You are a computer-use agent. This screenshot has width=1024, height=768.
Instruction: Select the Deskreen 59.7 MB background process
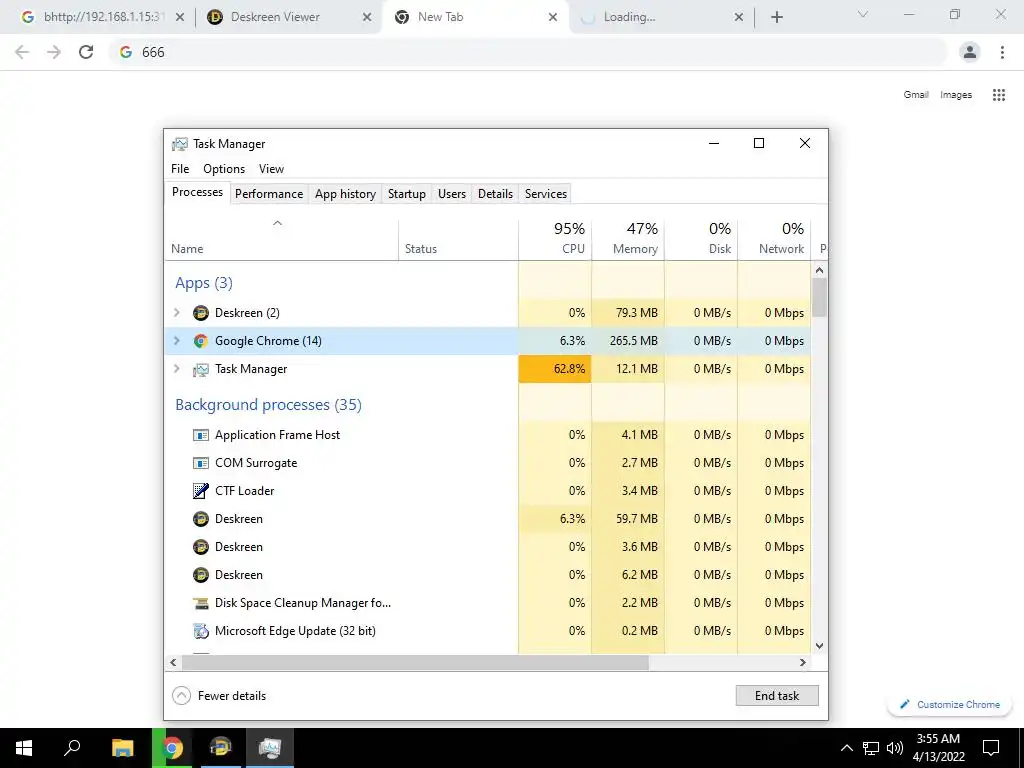pyautogui.click(x=488, y=519)
